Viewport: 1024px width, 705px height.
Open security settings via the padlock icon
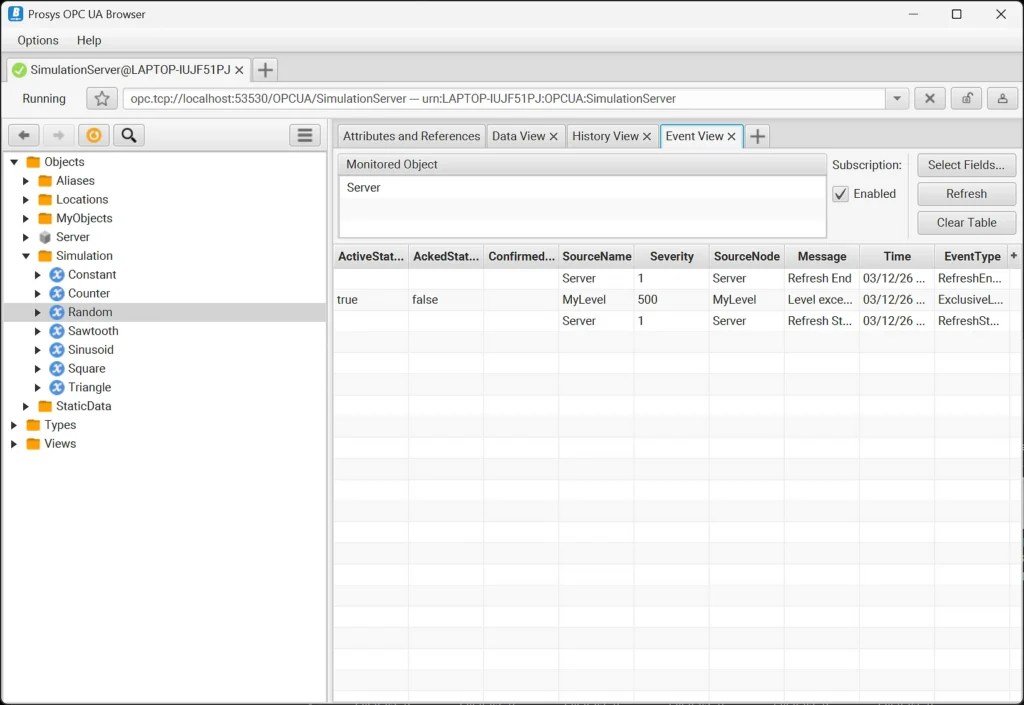pyautogui.click(x=965, y=98)
